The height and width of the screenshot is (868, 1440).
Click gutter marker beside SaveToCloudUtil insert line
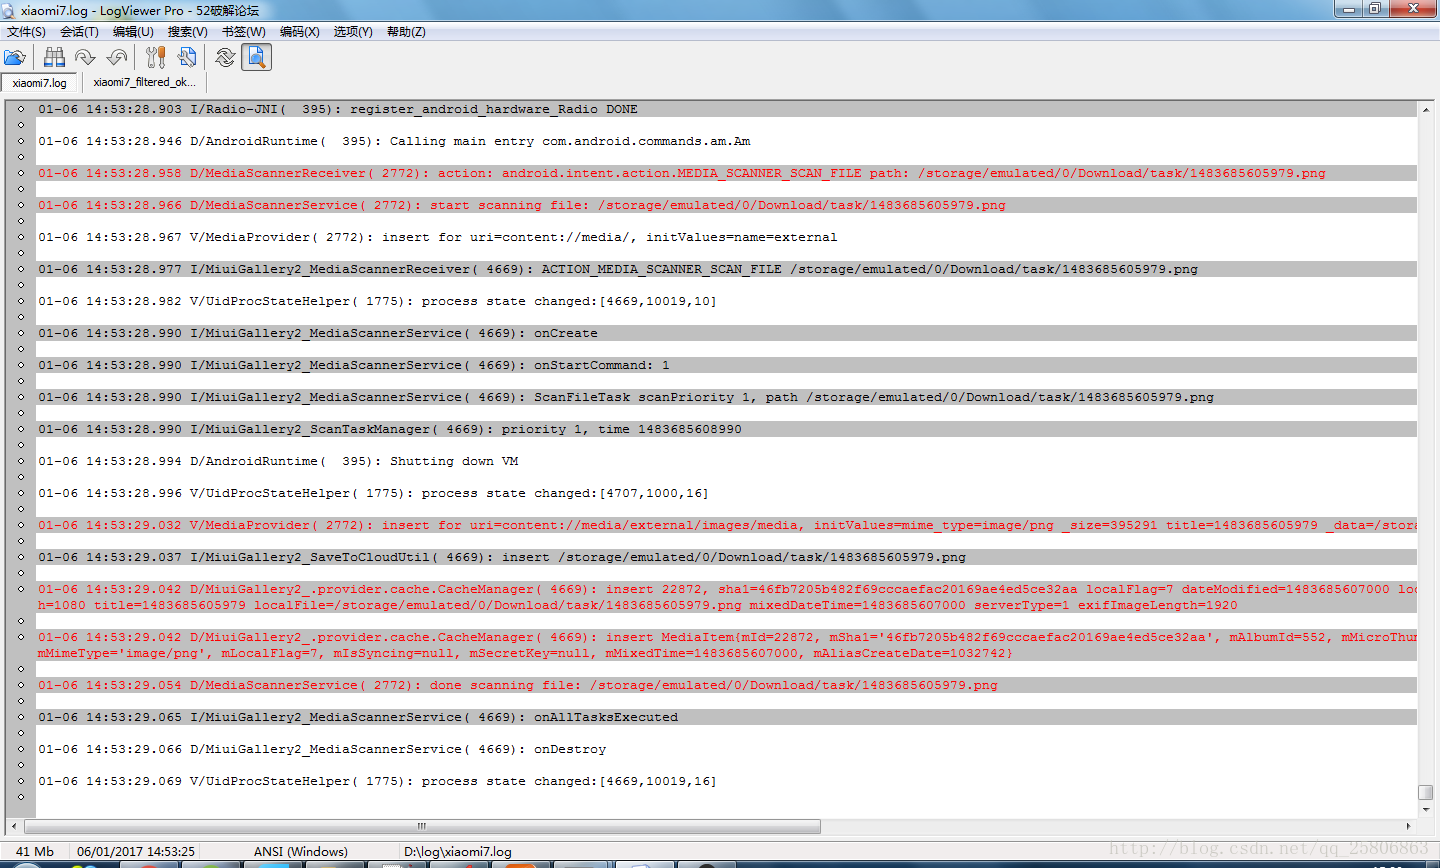tap(20, 557)
